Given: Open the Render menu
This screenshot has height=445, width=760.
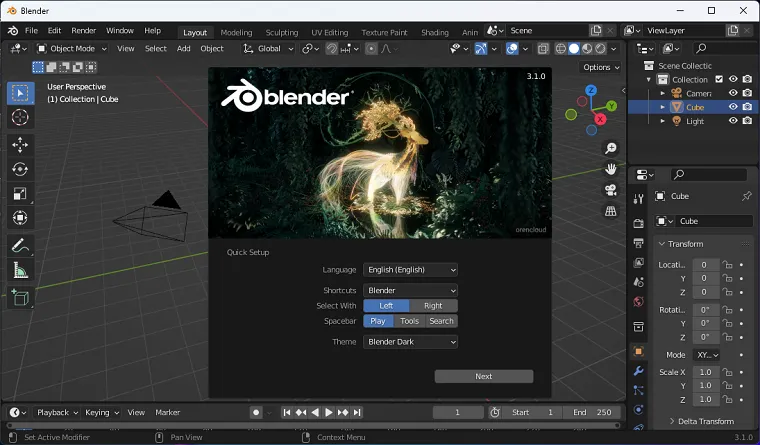Looking at the screenshot, I should [84, 31].
